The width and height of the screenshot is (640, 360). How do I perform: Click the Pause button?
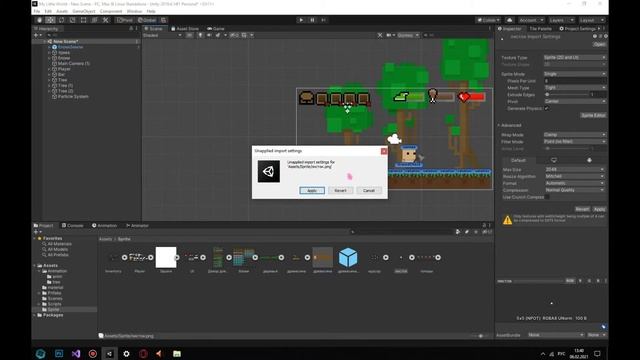coord(312,20)
